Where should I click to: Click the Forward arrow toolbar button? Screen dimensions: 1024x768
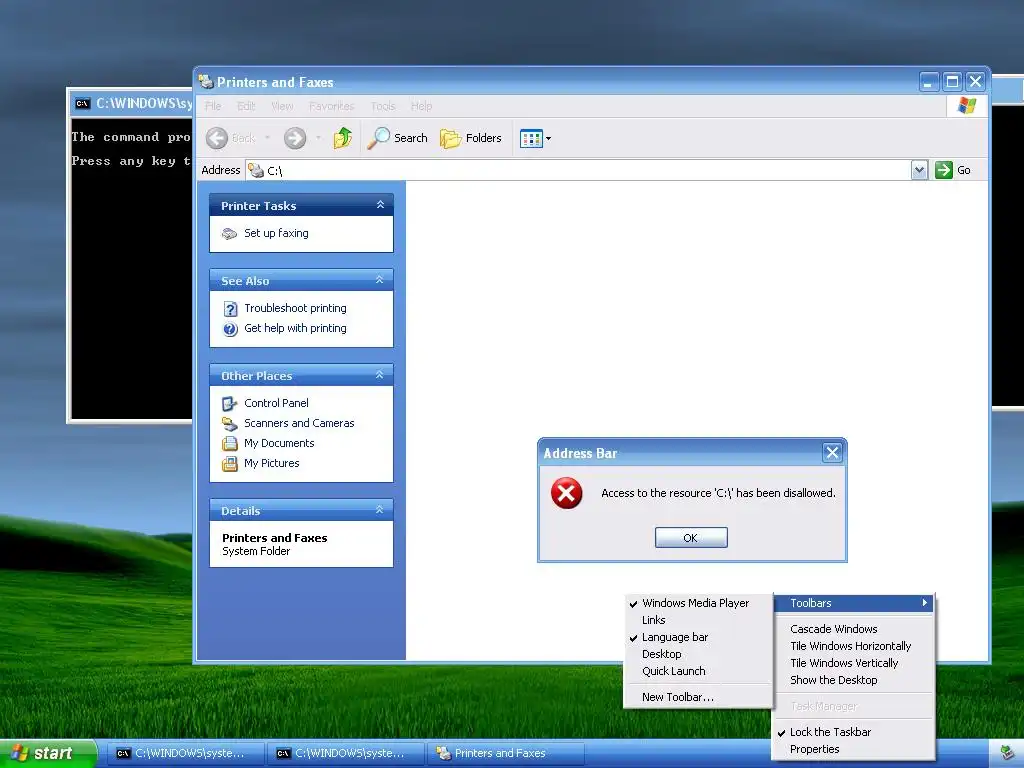(295, 138)
